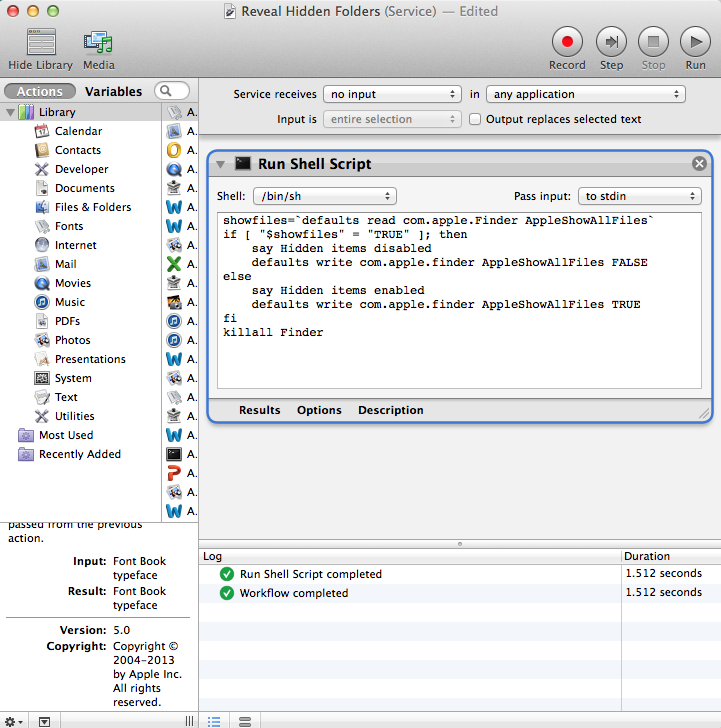Toggle the description pane button at bottom
Screen dimensions: 721x728
pos(44,722)
